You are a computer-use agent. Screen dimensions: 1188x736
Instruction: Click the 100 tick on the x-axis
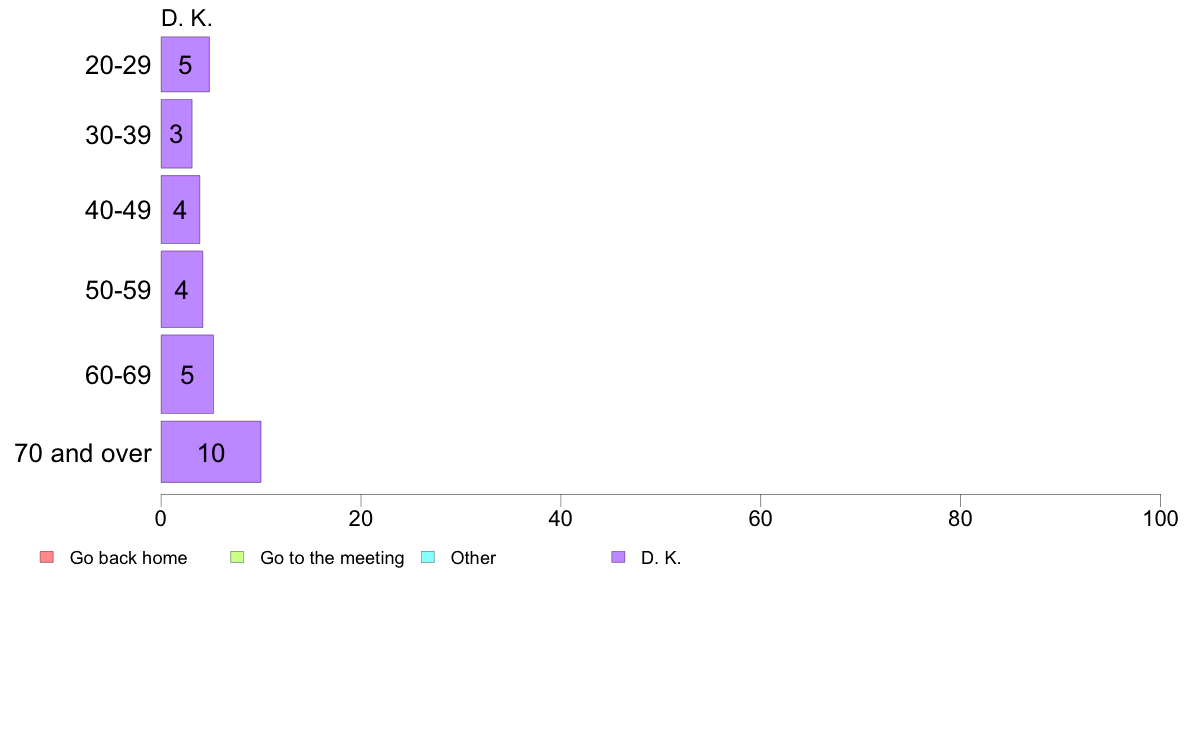1160,518
